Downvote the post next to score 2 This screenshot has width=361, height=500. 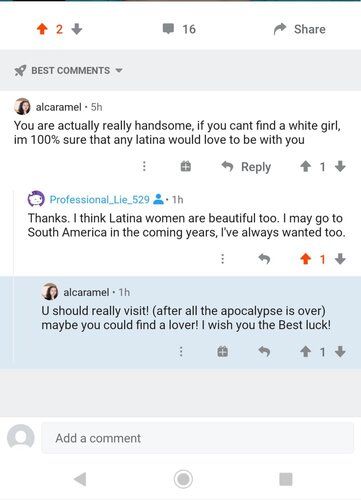(77, 29)
